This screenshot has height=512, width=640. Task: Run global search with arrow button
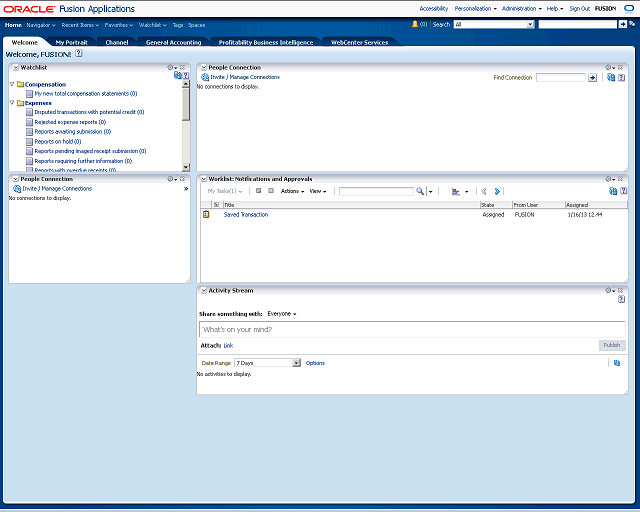[622, 24]
